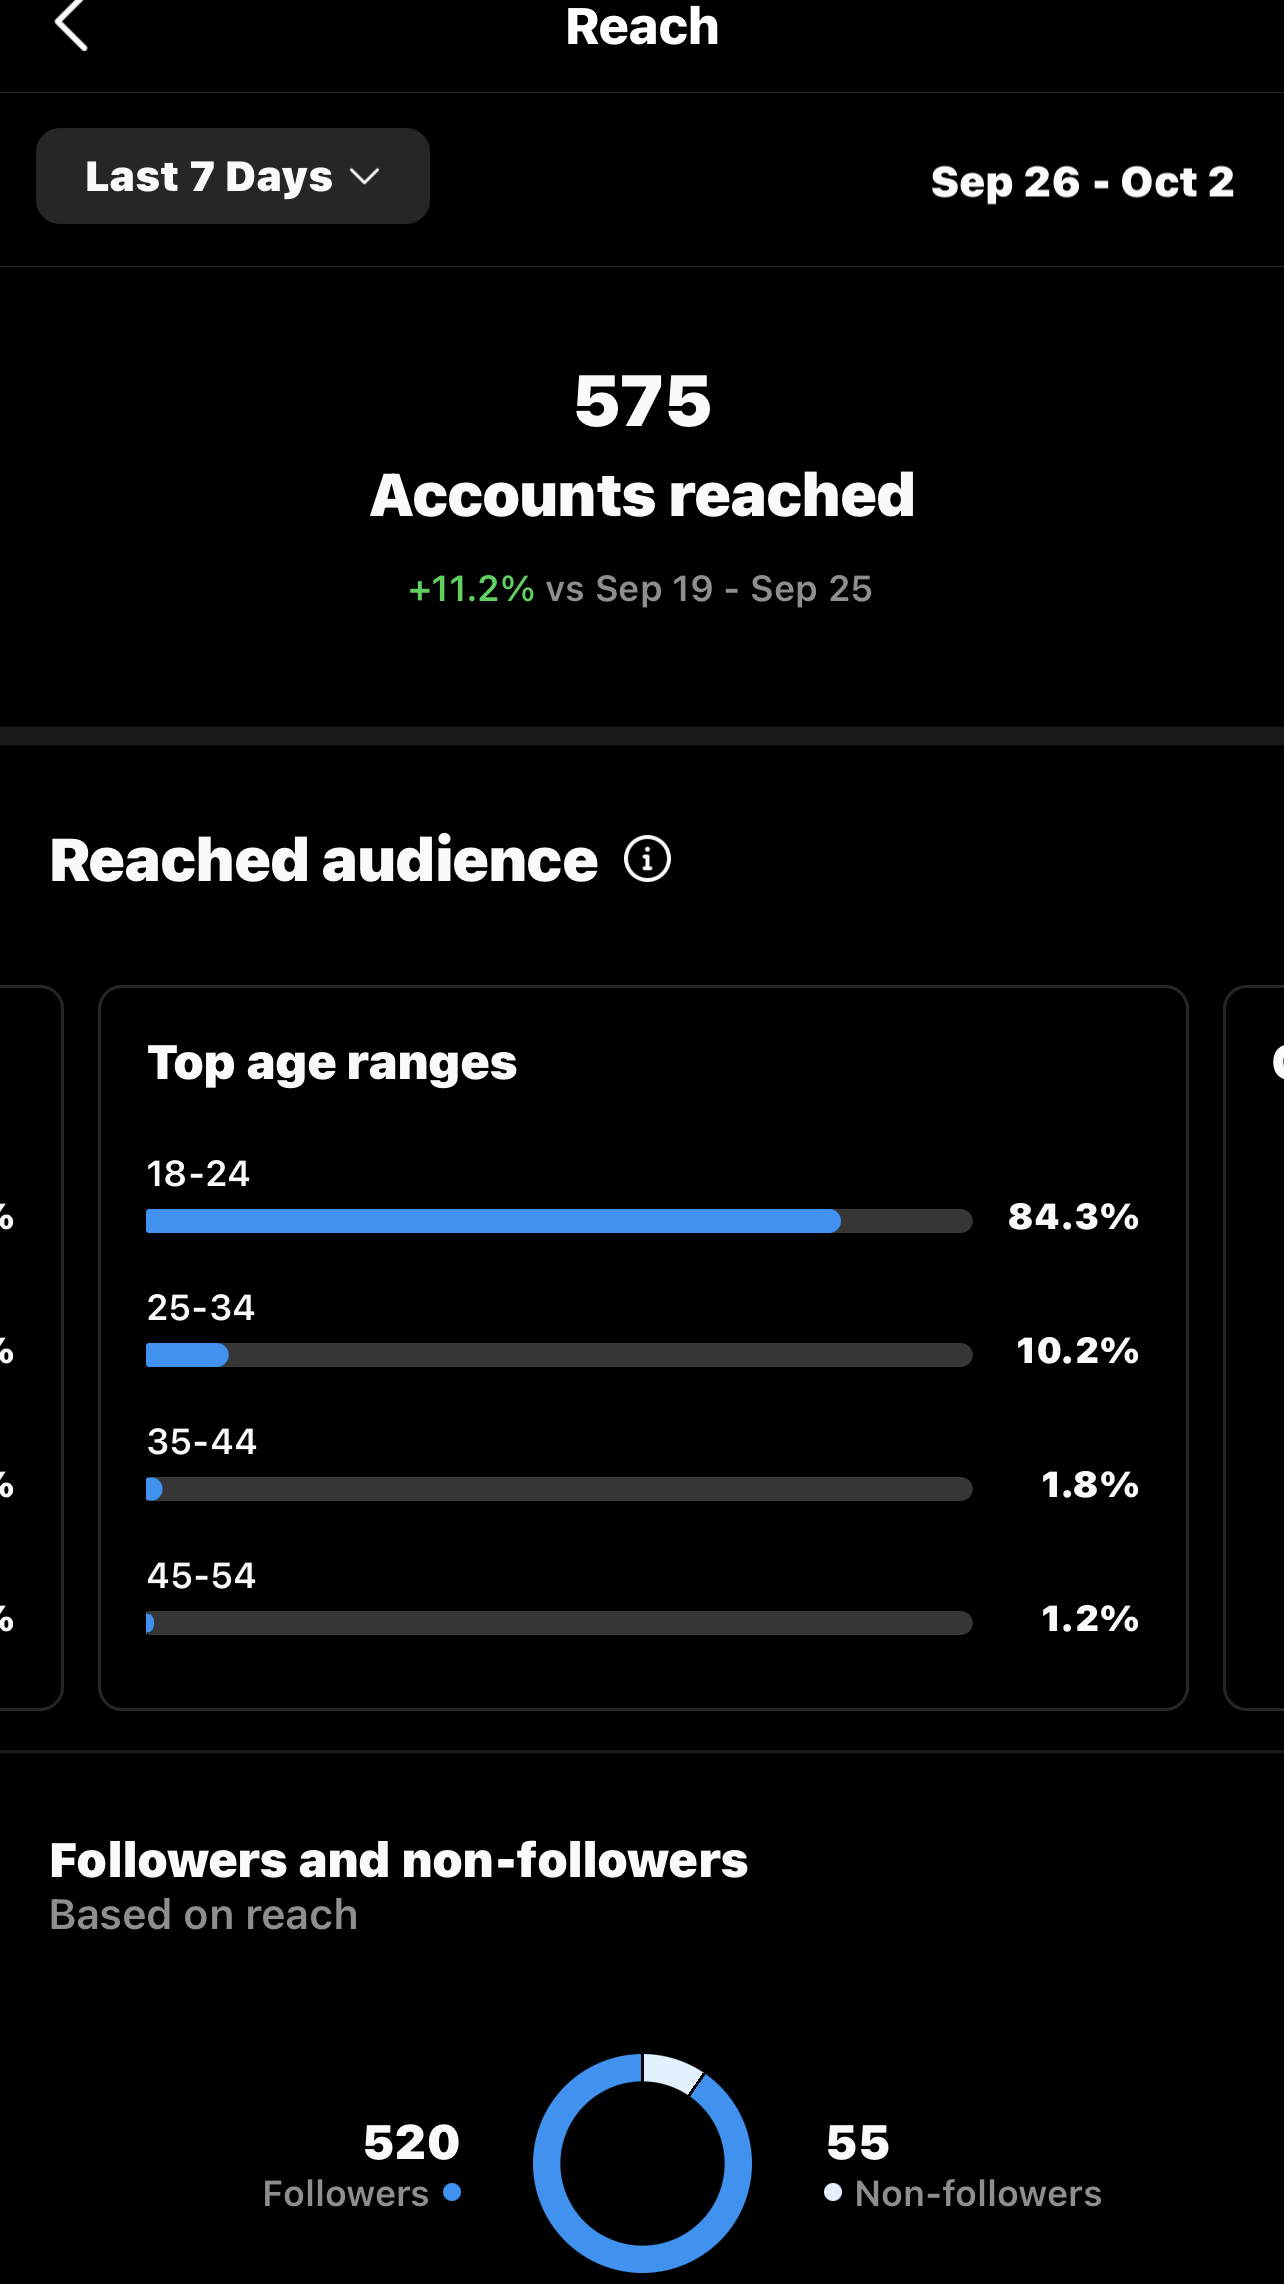Tap the partially visible card on the left
The image size is (1284, 2284).
click(30, 1346)
